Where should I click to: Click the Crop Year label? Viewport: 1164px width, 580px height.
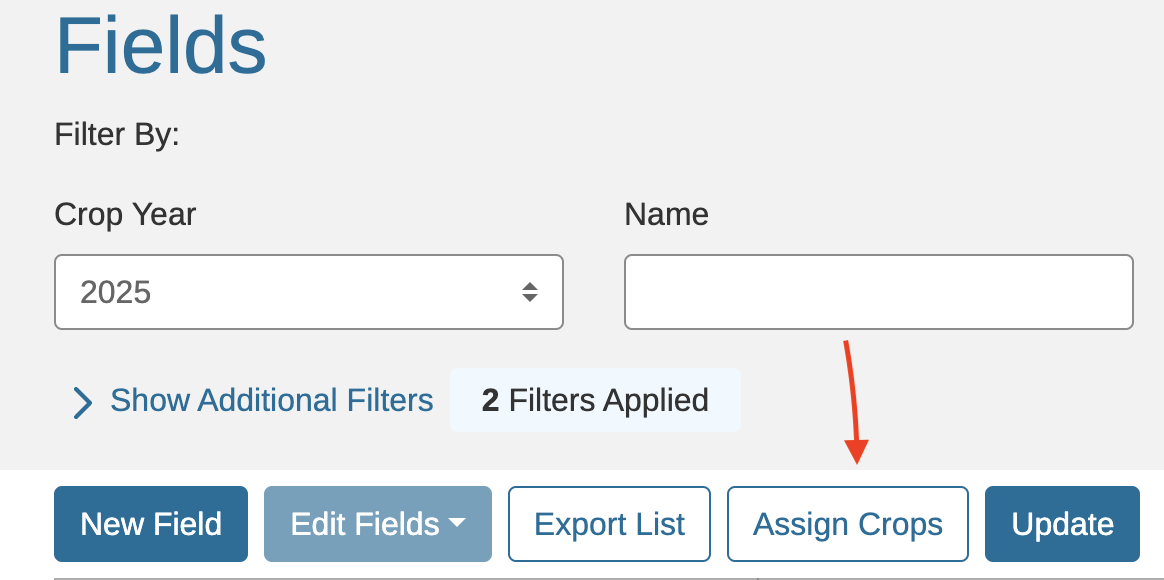point(125,214)
